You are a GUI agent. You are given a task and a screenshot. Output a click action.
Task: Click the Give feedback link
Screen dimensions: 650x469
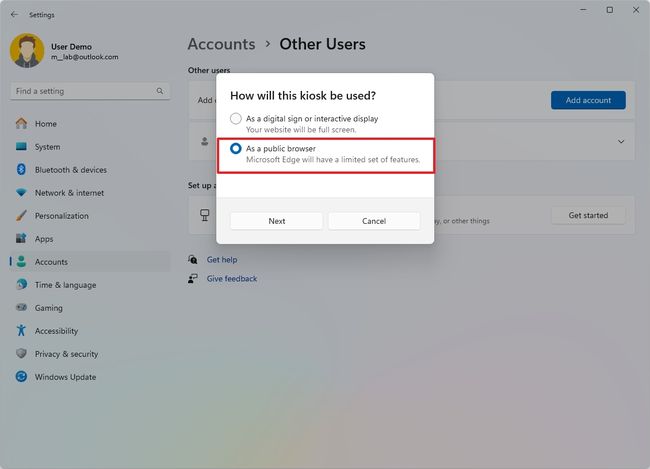tap(231, 279)
